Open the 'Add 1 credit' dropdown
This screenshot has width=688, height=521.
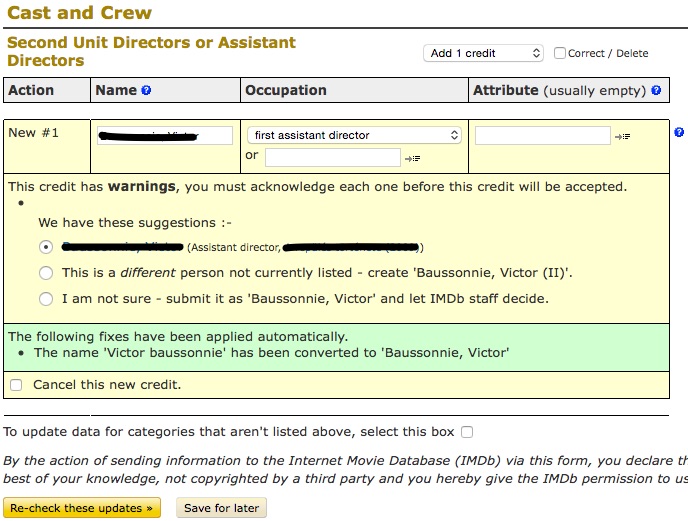click(483, 53)
